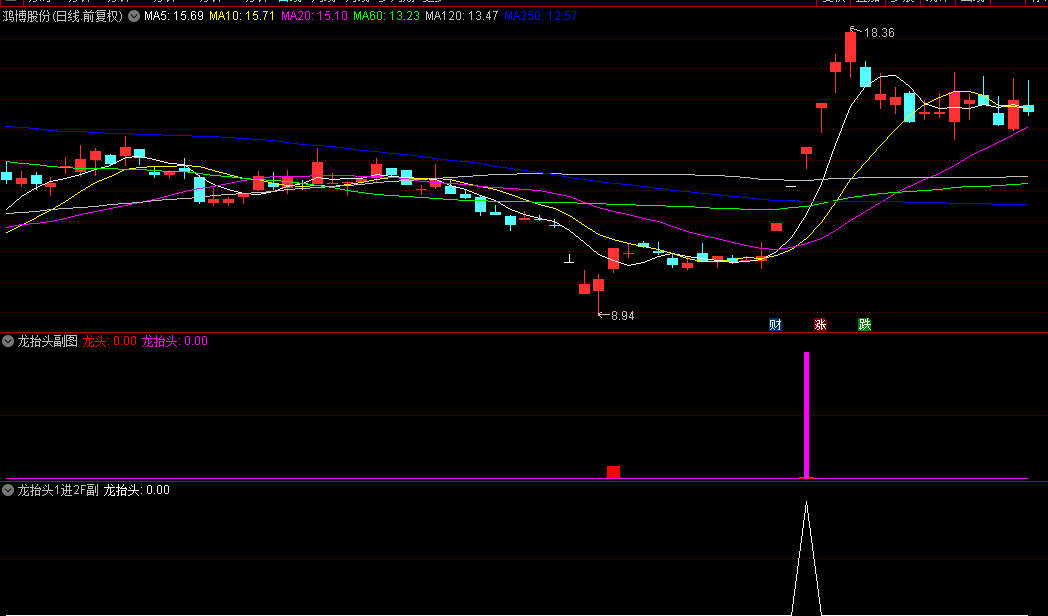Click the 8.94 low price marker

pyautogui.click(x=621, y=315)
